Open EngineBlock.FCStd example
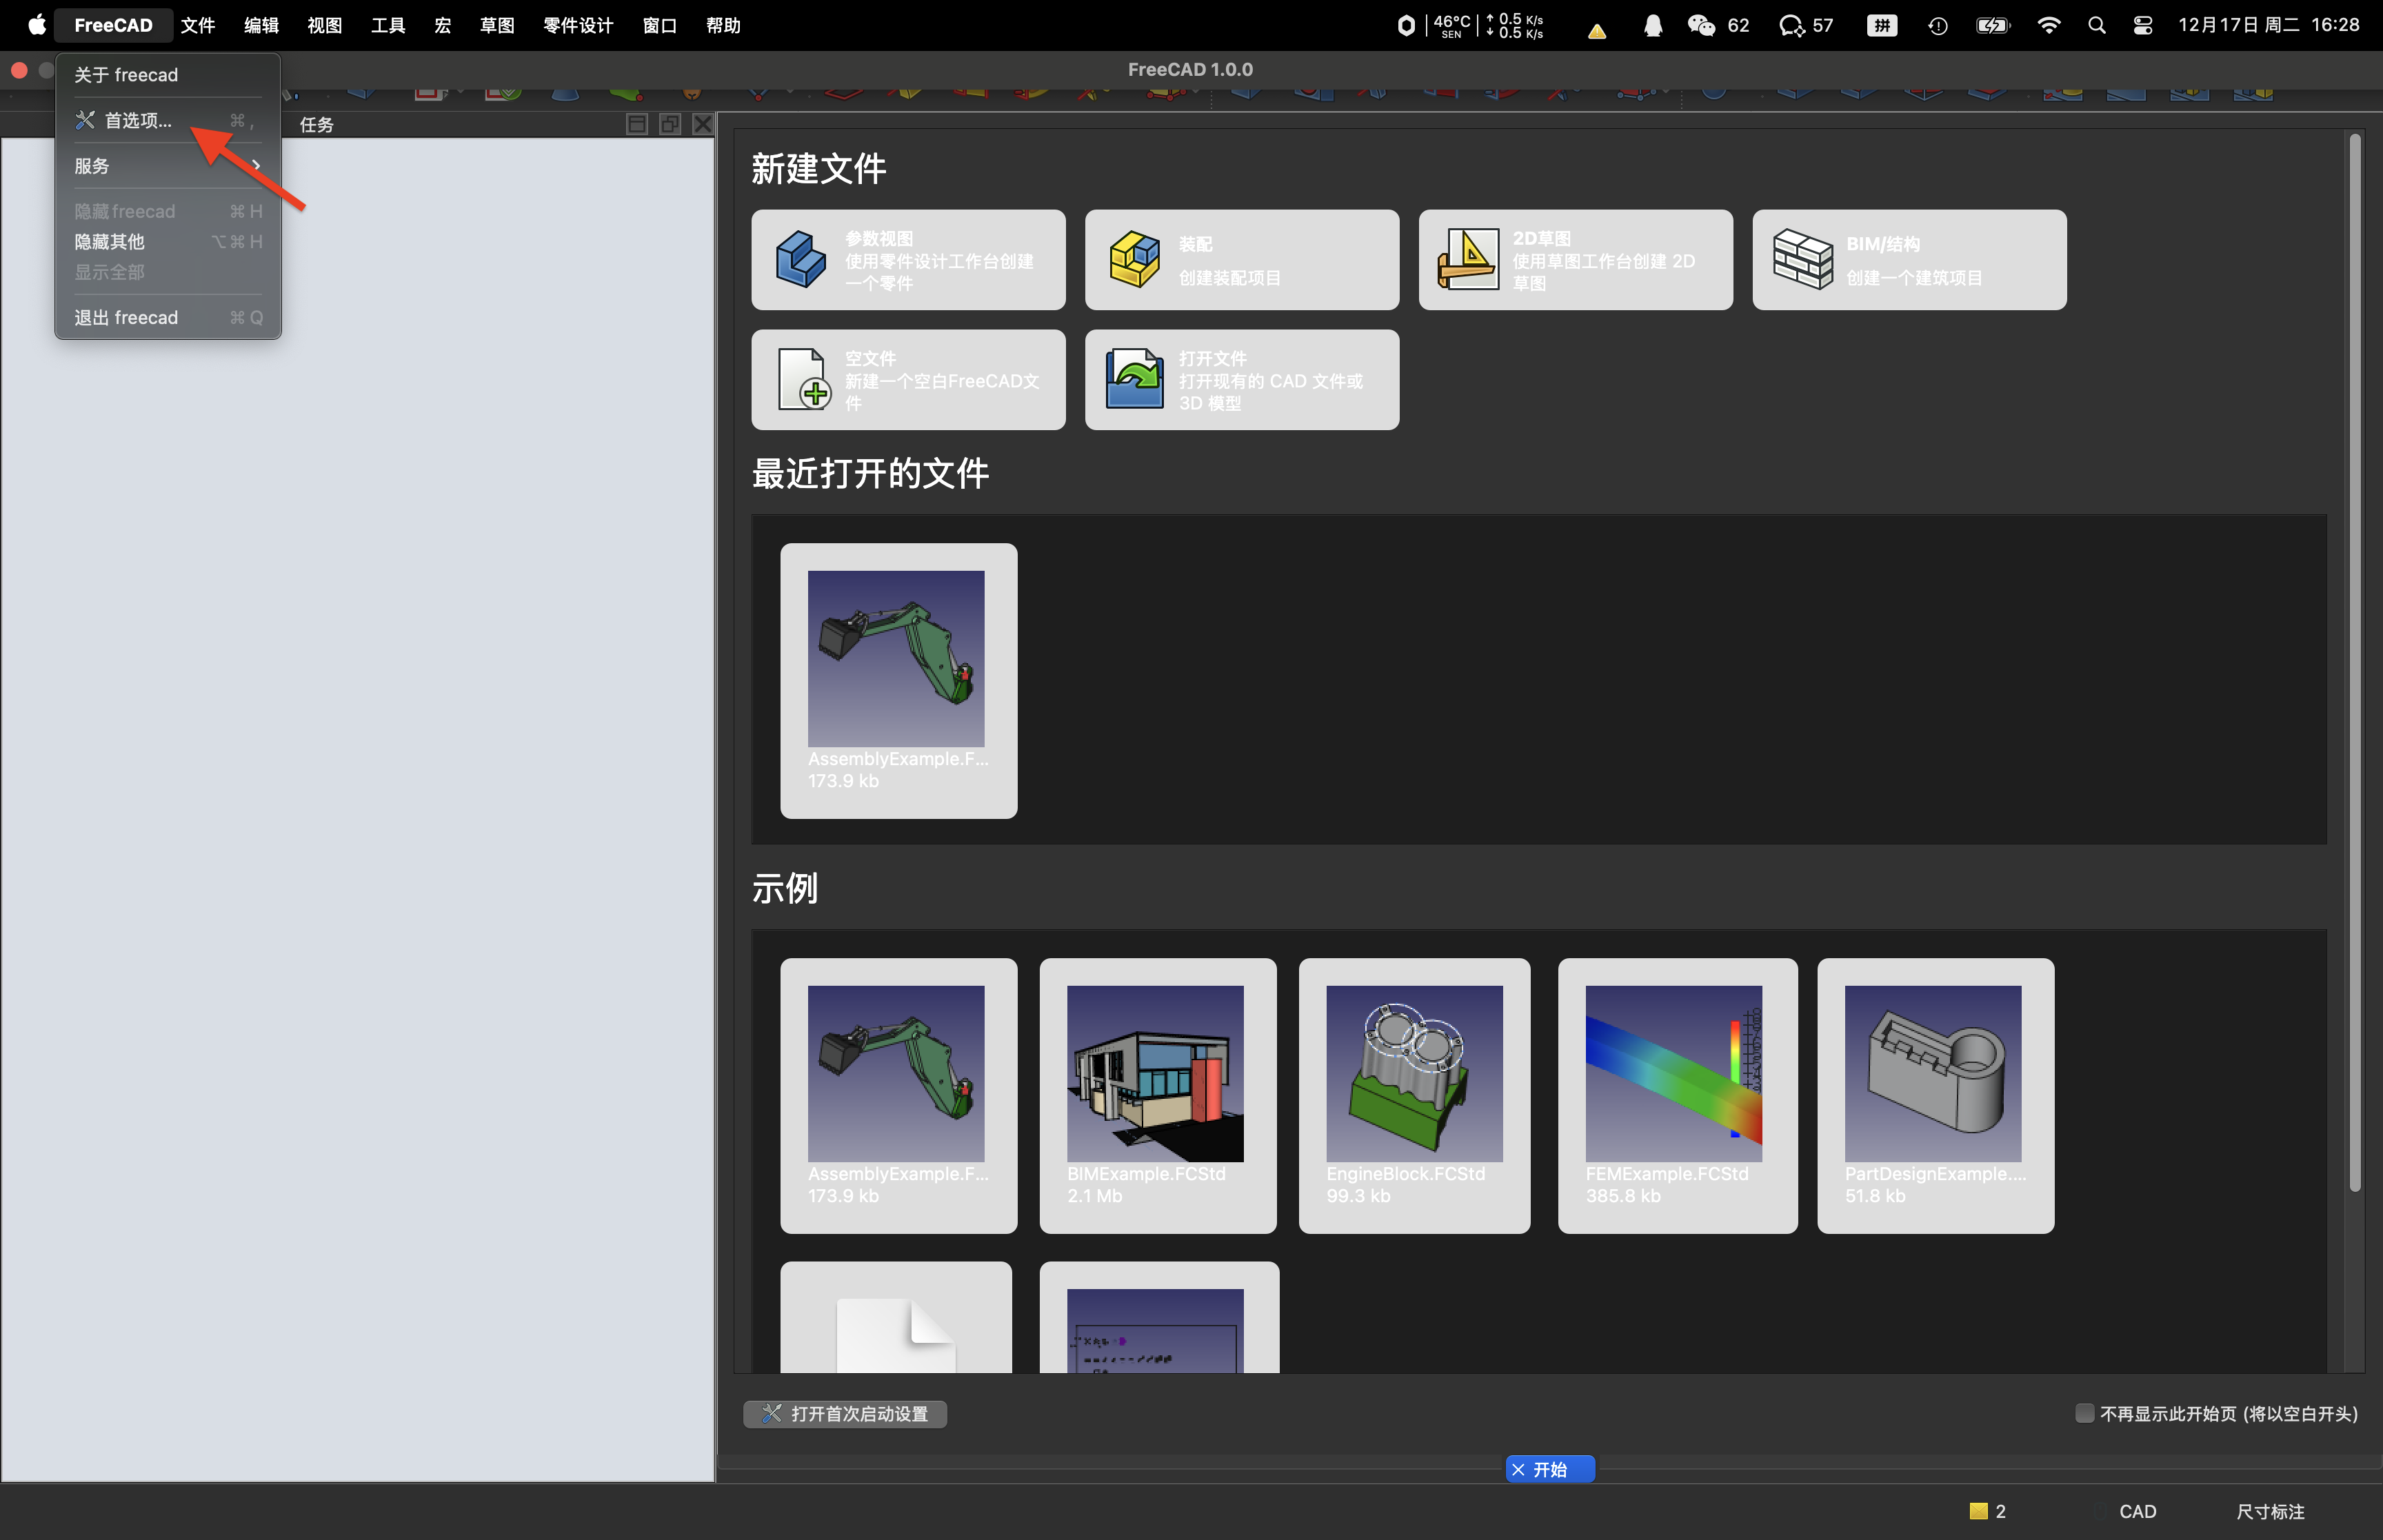2383x1540 pixels. 1414,1096
